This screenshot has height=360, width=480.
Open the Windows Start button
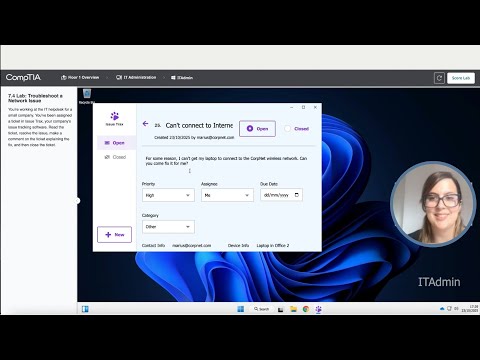pyautogui.click(x=240, y=309)
